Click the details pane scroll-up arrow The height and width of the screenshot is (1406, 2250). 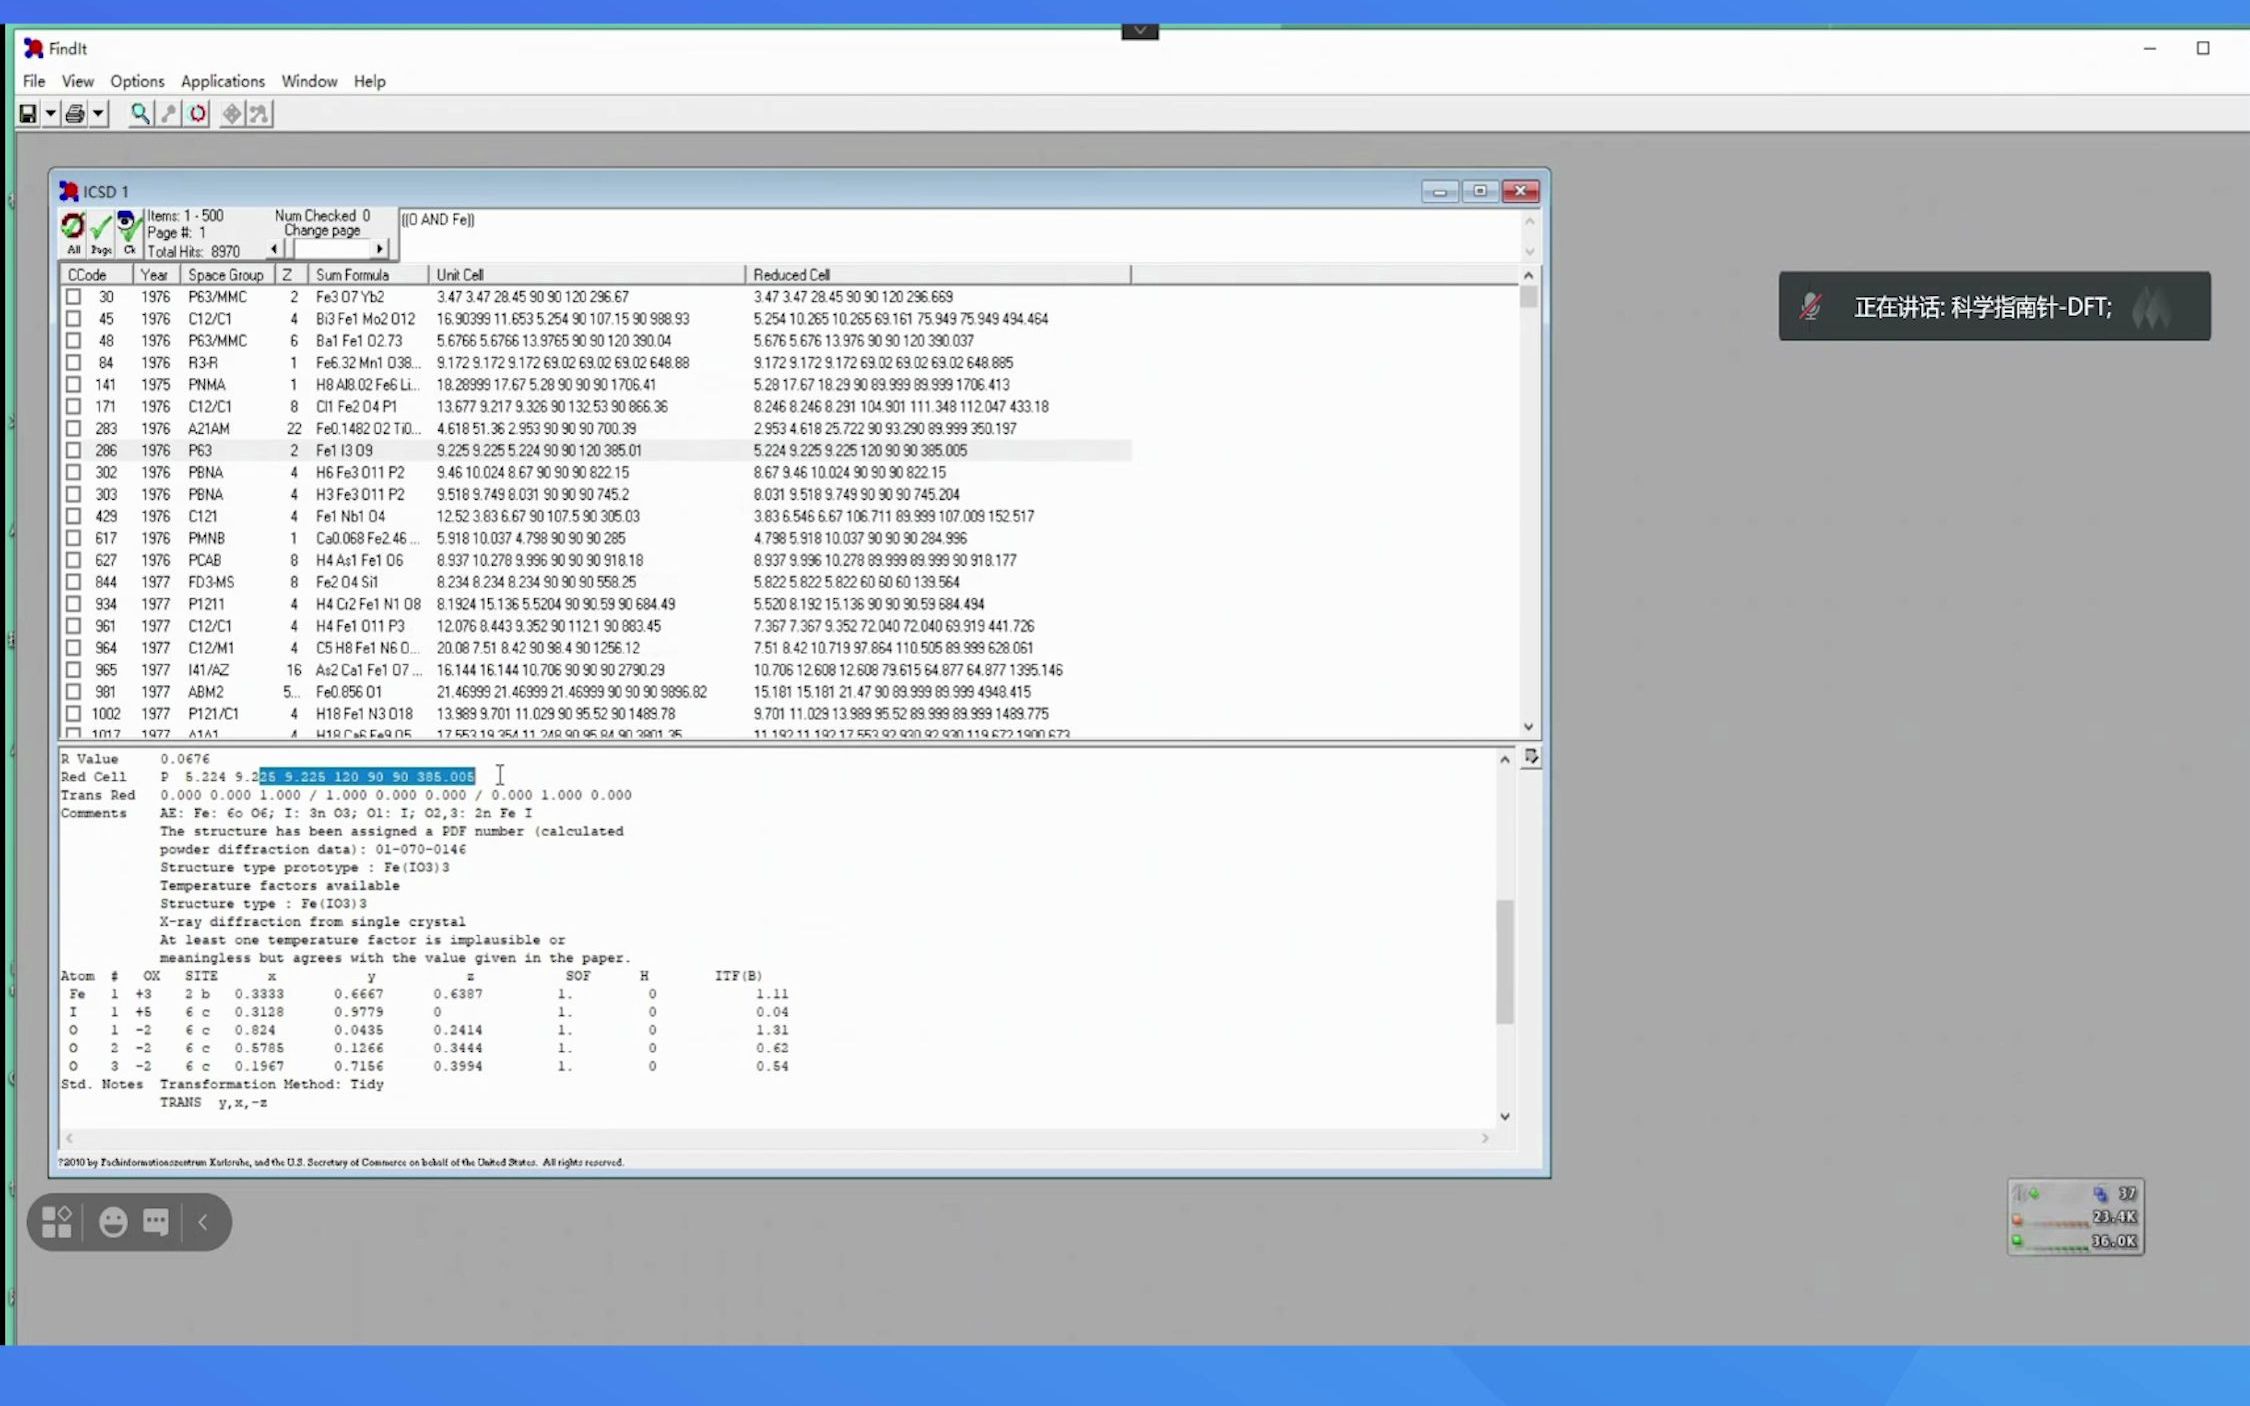[x=1504, y=760]
